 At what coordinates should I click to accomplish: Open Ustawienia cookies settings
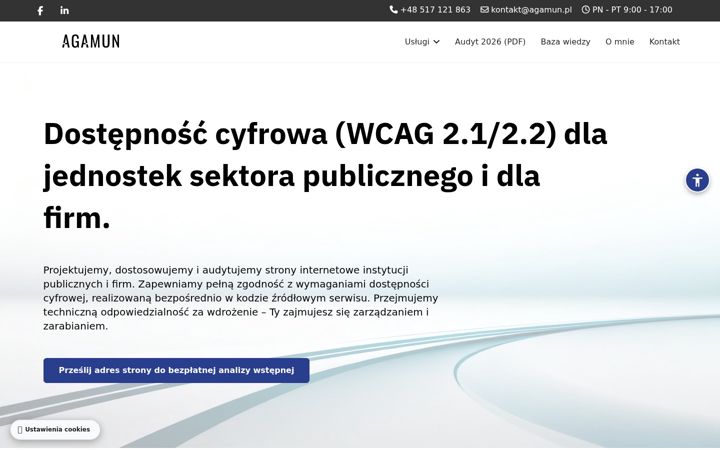point(55,430)
